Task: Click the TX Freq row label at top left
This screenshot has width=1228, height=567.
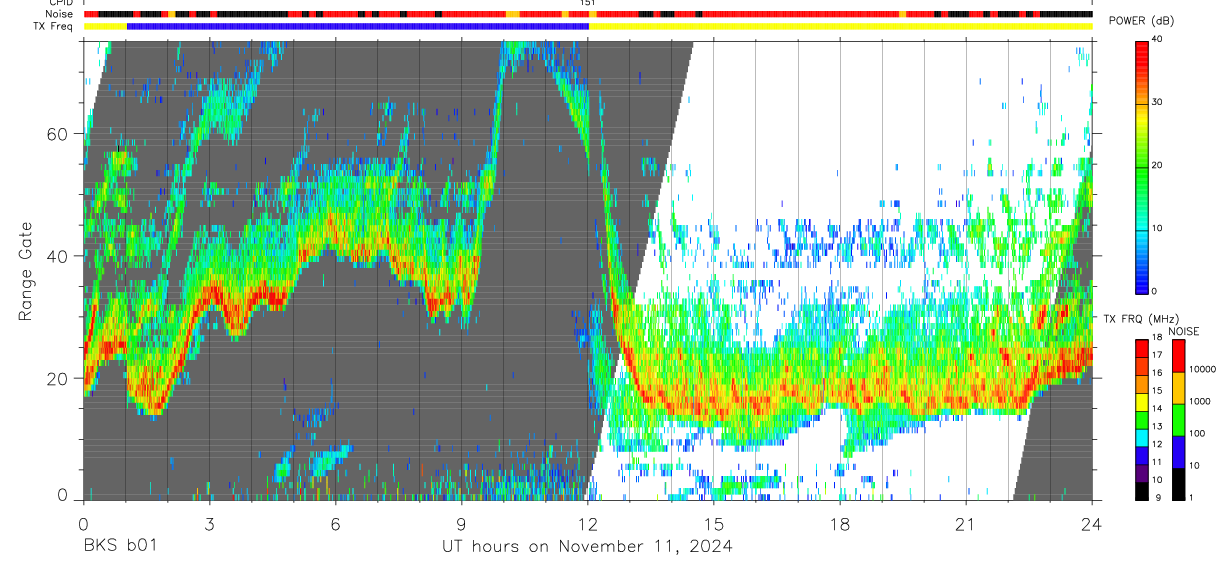Action: point(54,26)
